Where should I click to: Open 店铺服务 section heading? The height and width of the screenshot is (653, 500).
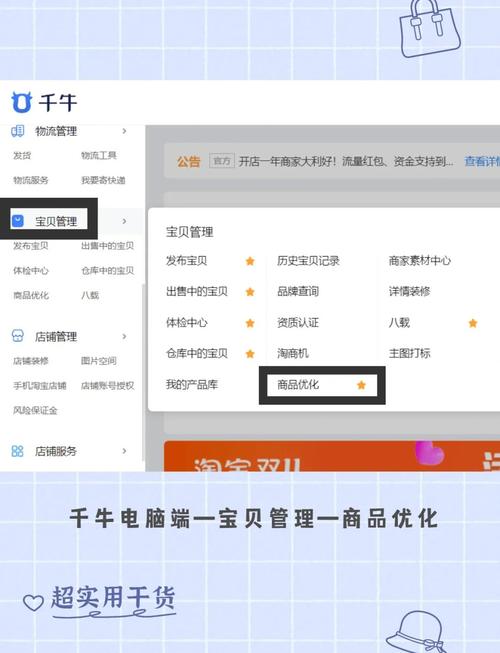(x=56, y=451)
